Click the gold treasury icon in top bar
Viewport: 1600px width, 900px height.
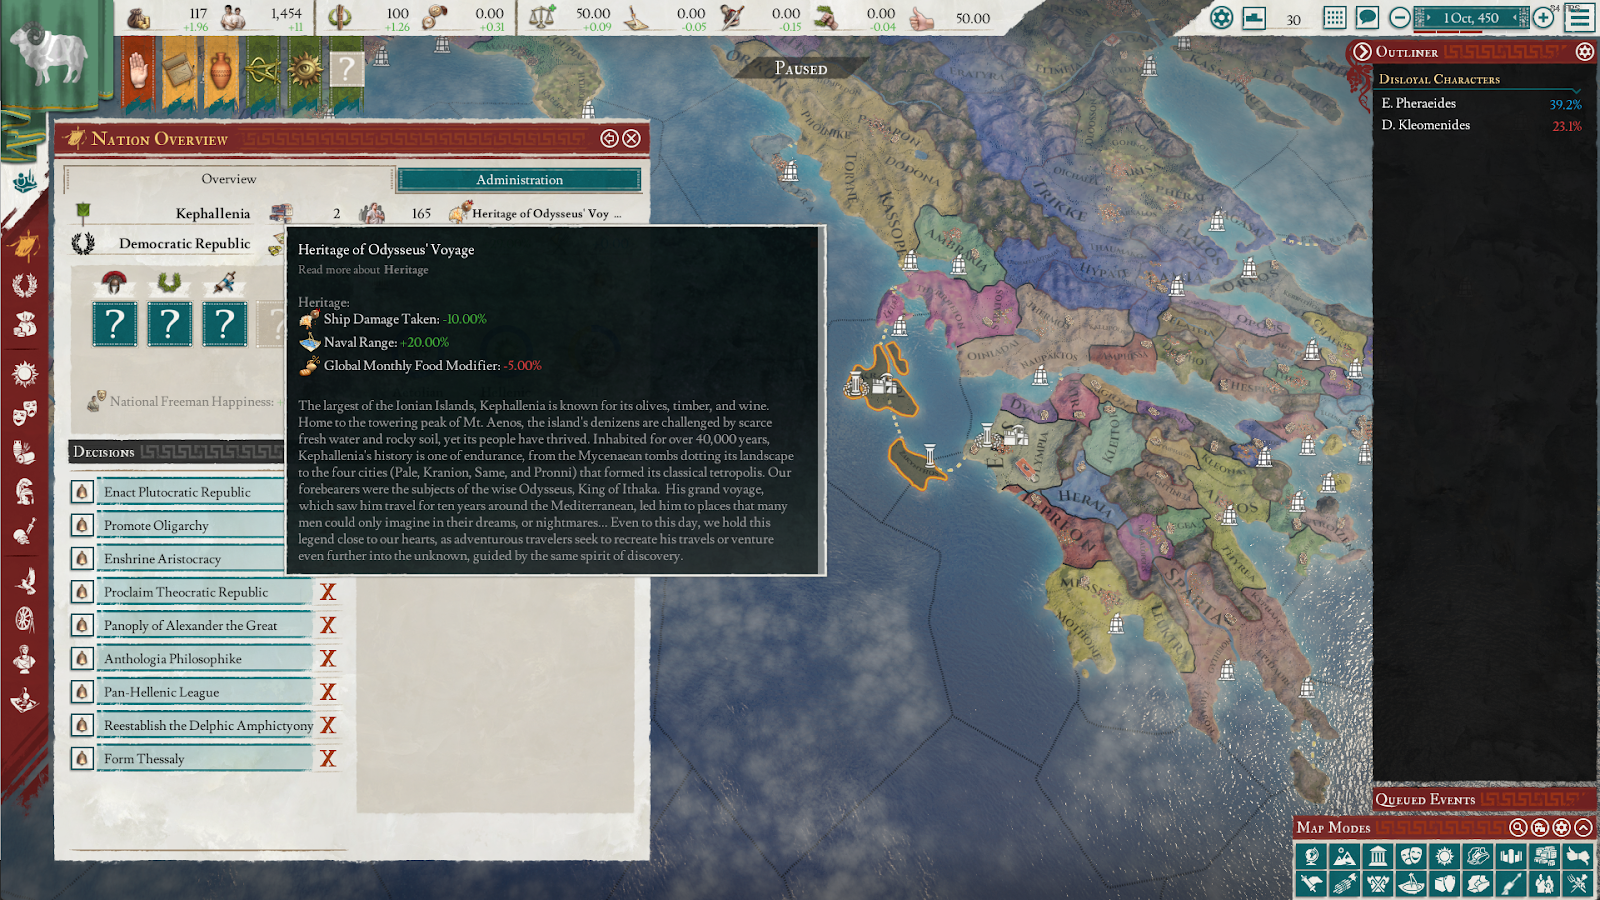click(x=139, y=18)
